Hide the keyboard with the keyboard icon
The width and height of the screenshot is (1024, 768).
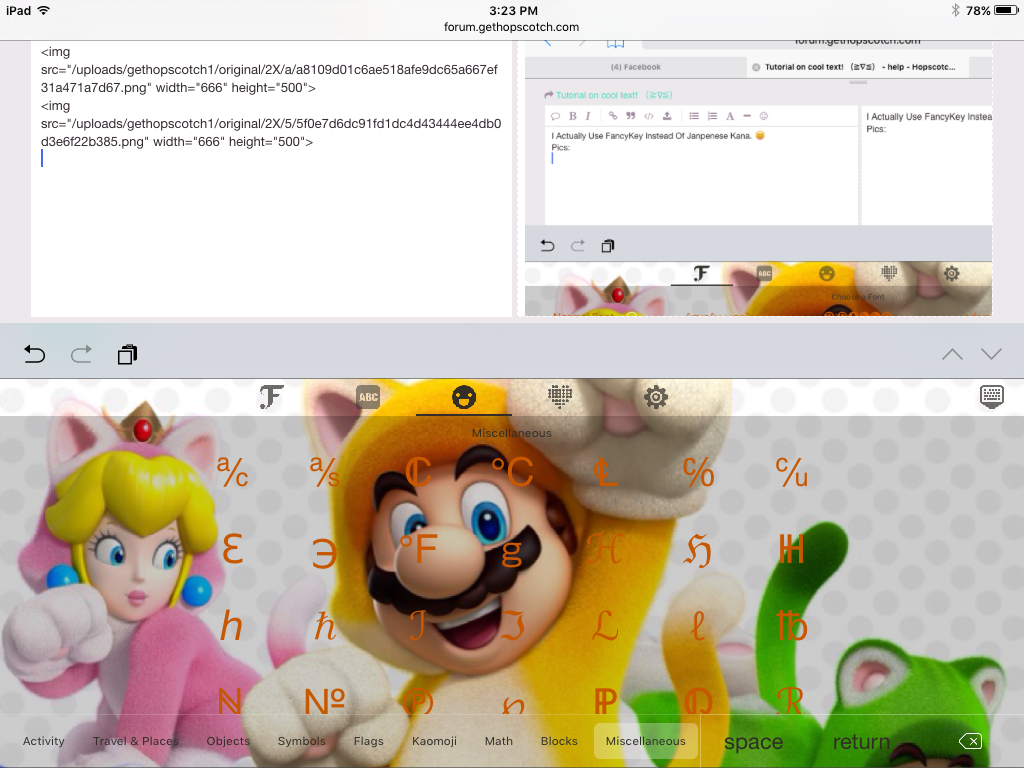[x=991, y=396]
